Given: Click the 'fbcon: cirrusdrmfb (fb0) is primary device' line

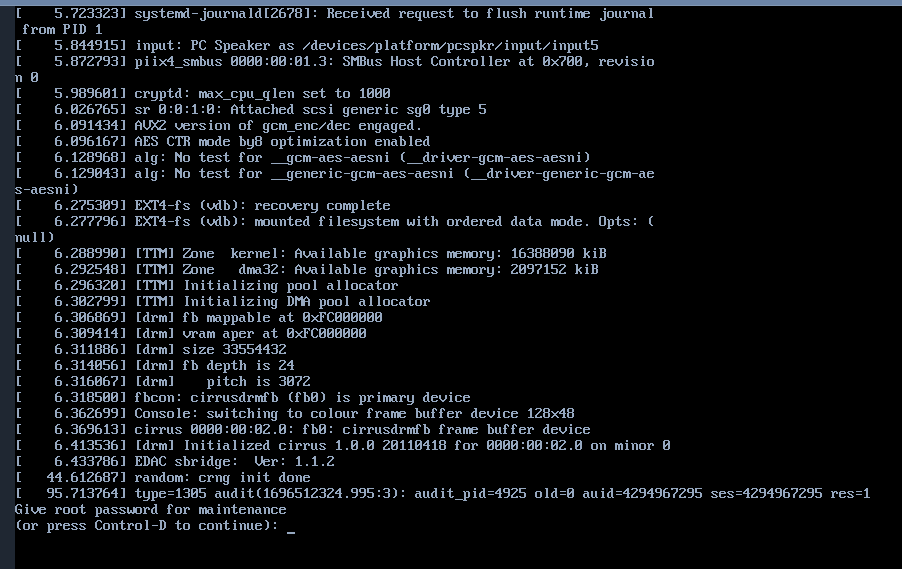Looking at the screenshot, I should point(243,398).
